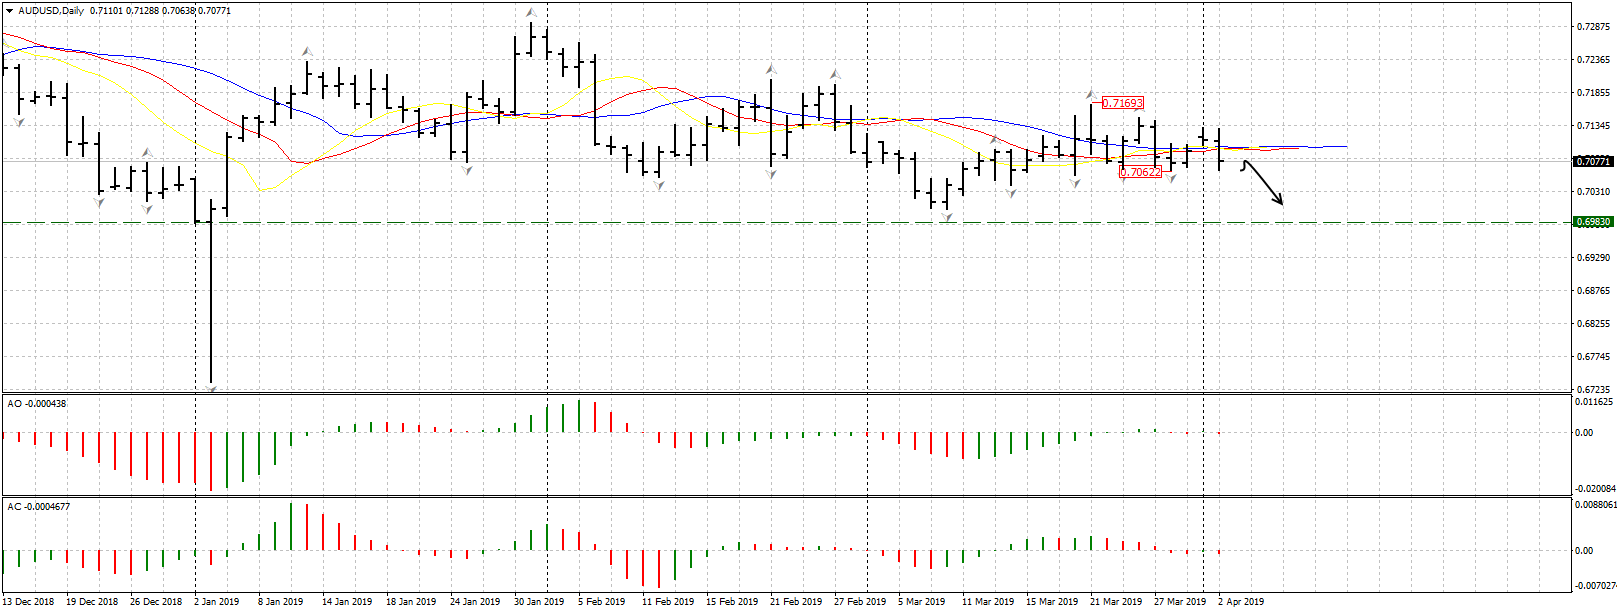This screenshot has height=613, width=1617.
Task: Click the up fractal arrow above the 30 Jan 2019 high
Action: pos(531,13)
